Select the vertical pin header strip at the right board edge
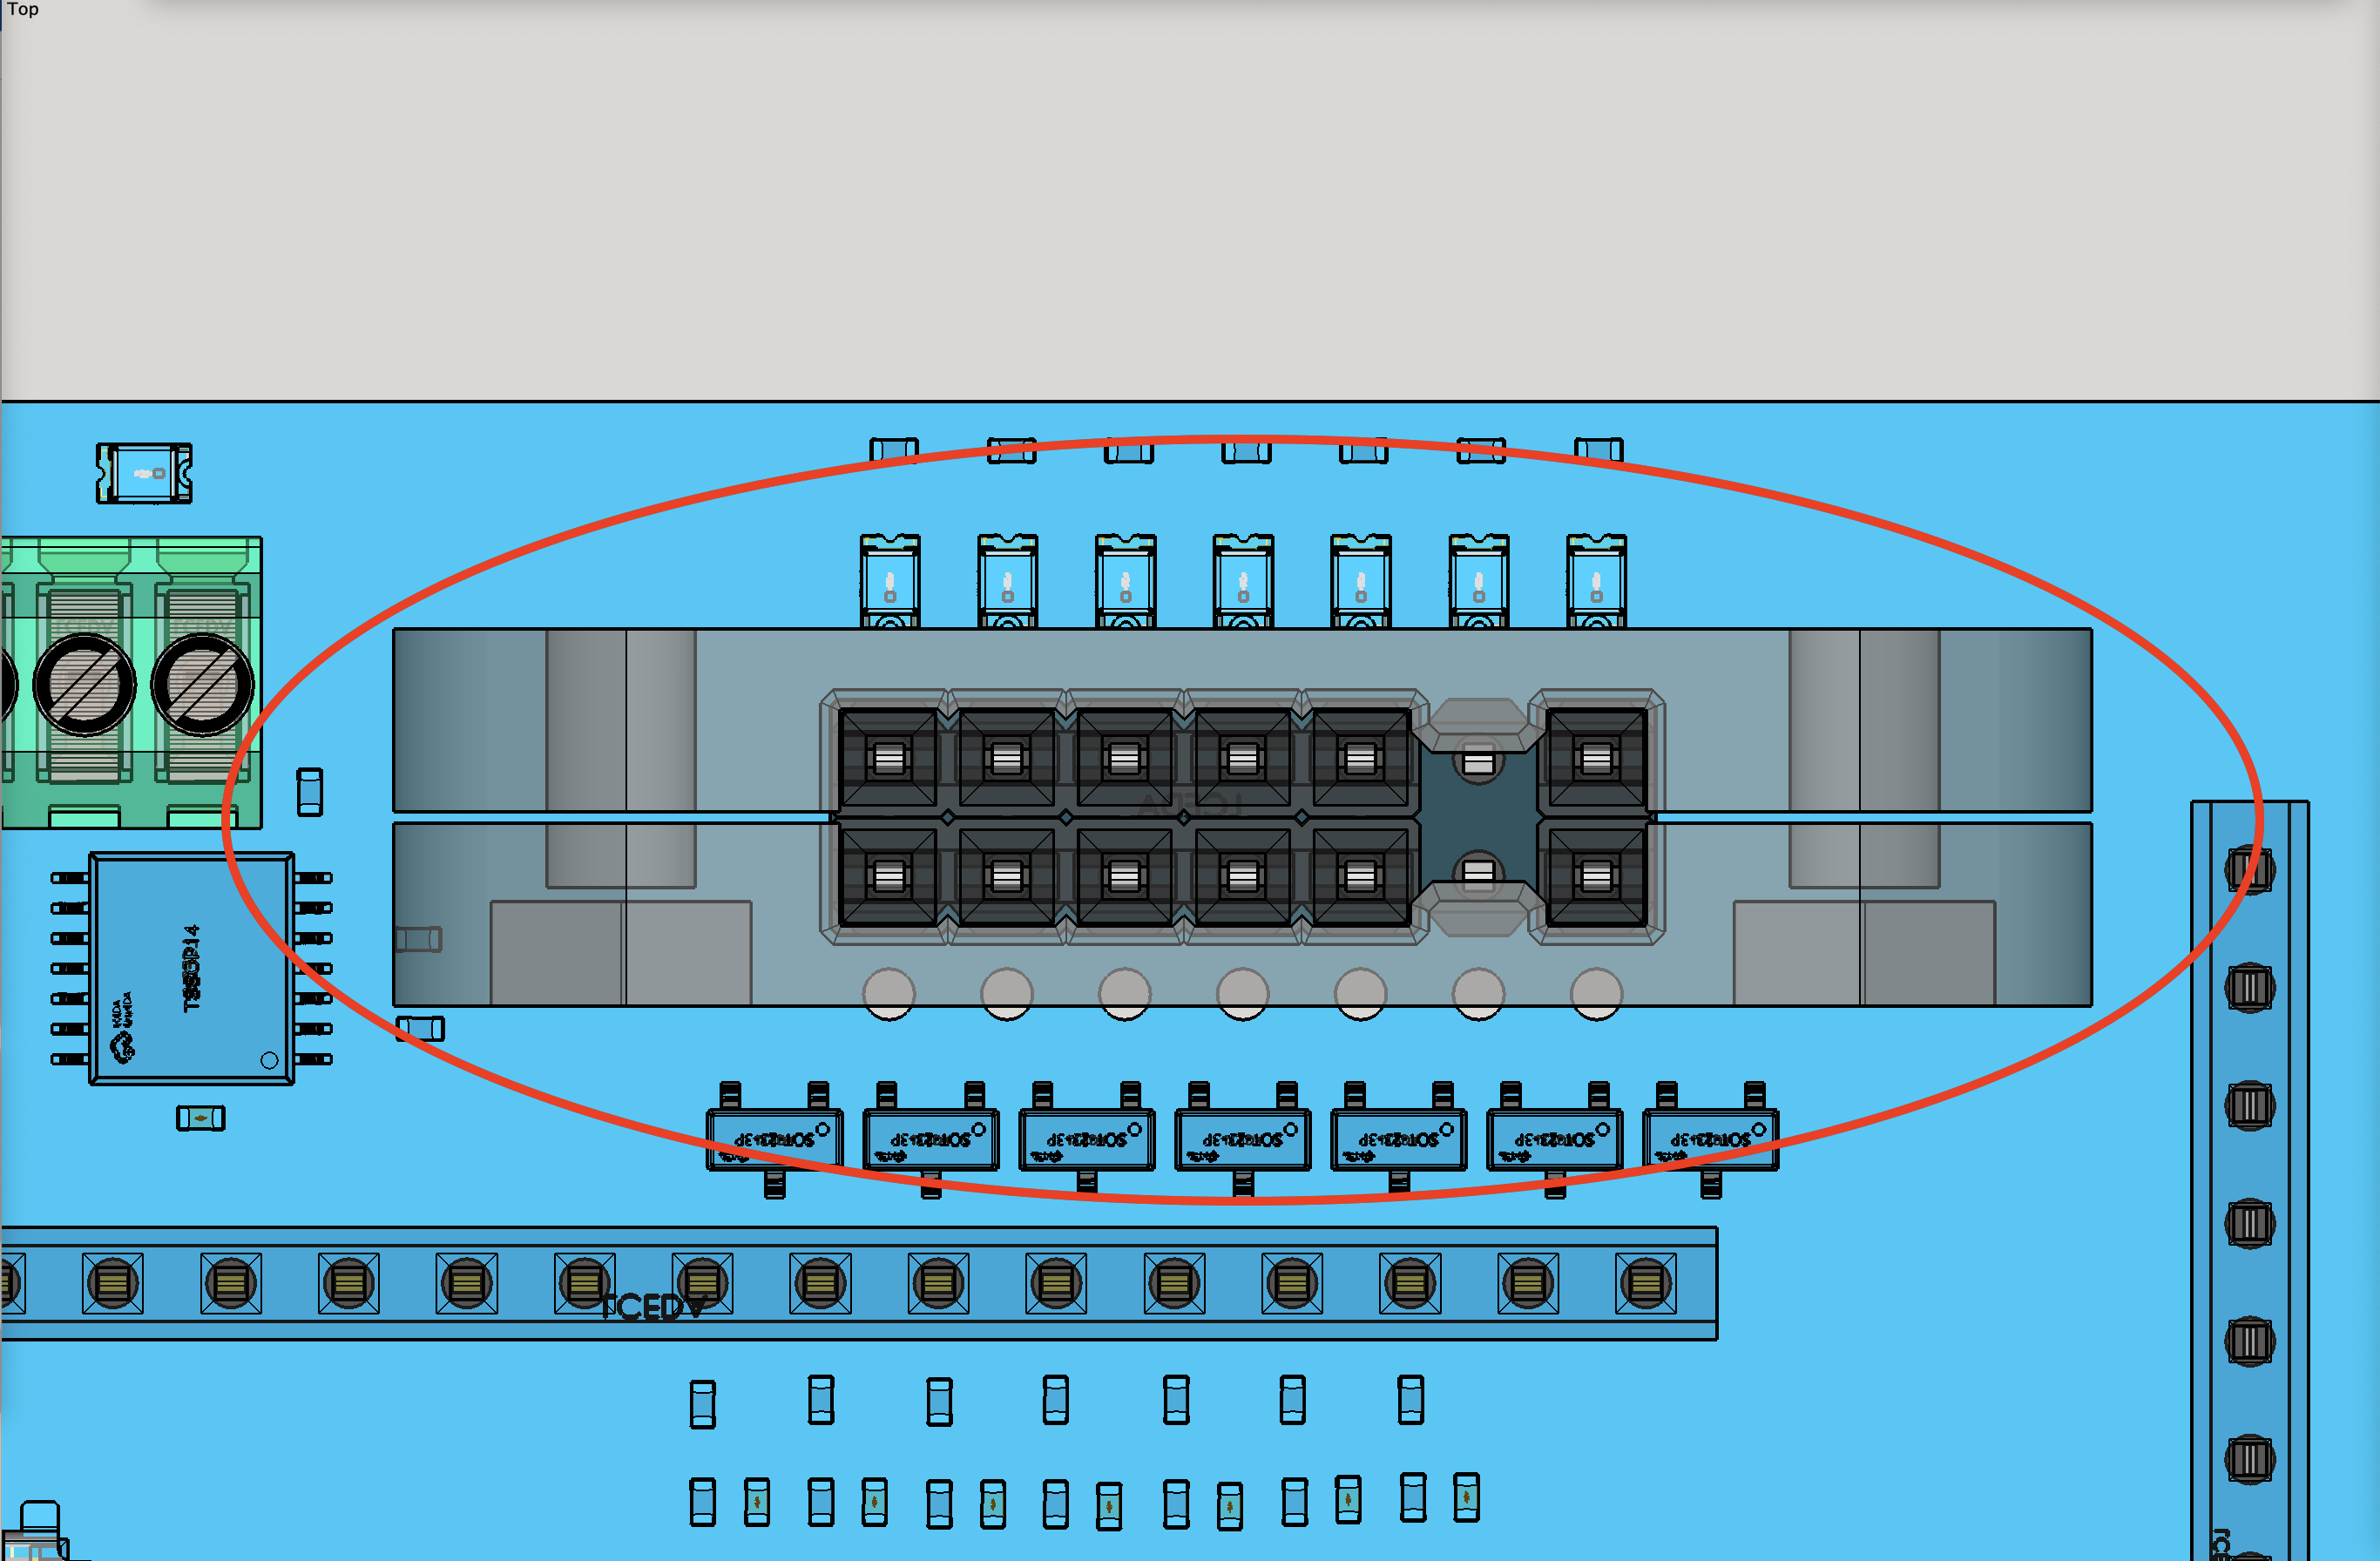 (2249, 1180)
